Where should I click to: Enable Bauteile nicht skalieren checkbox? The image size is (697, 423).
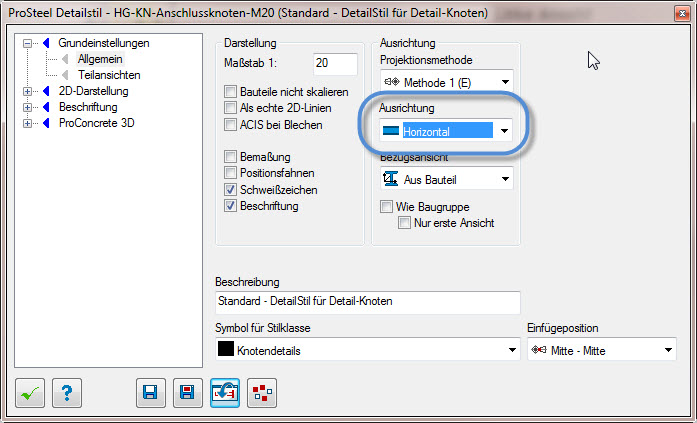(x=230, y=92)
